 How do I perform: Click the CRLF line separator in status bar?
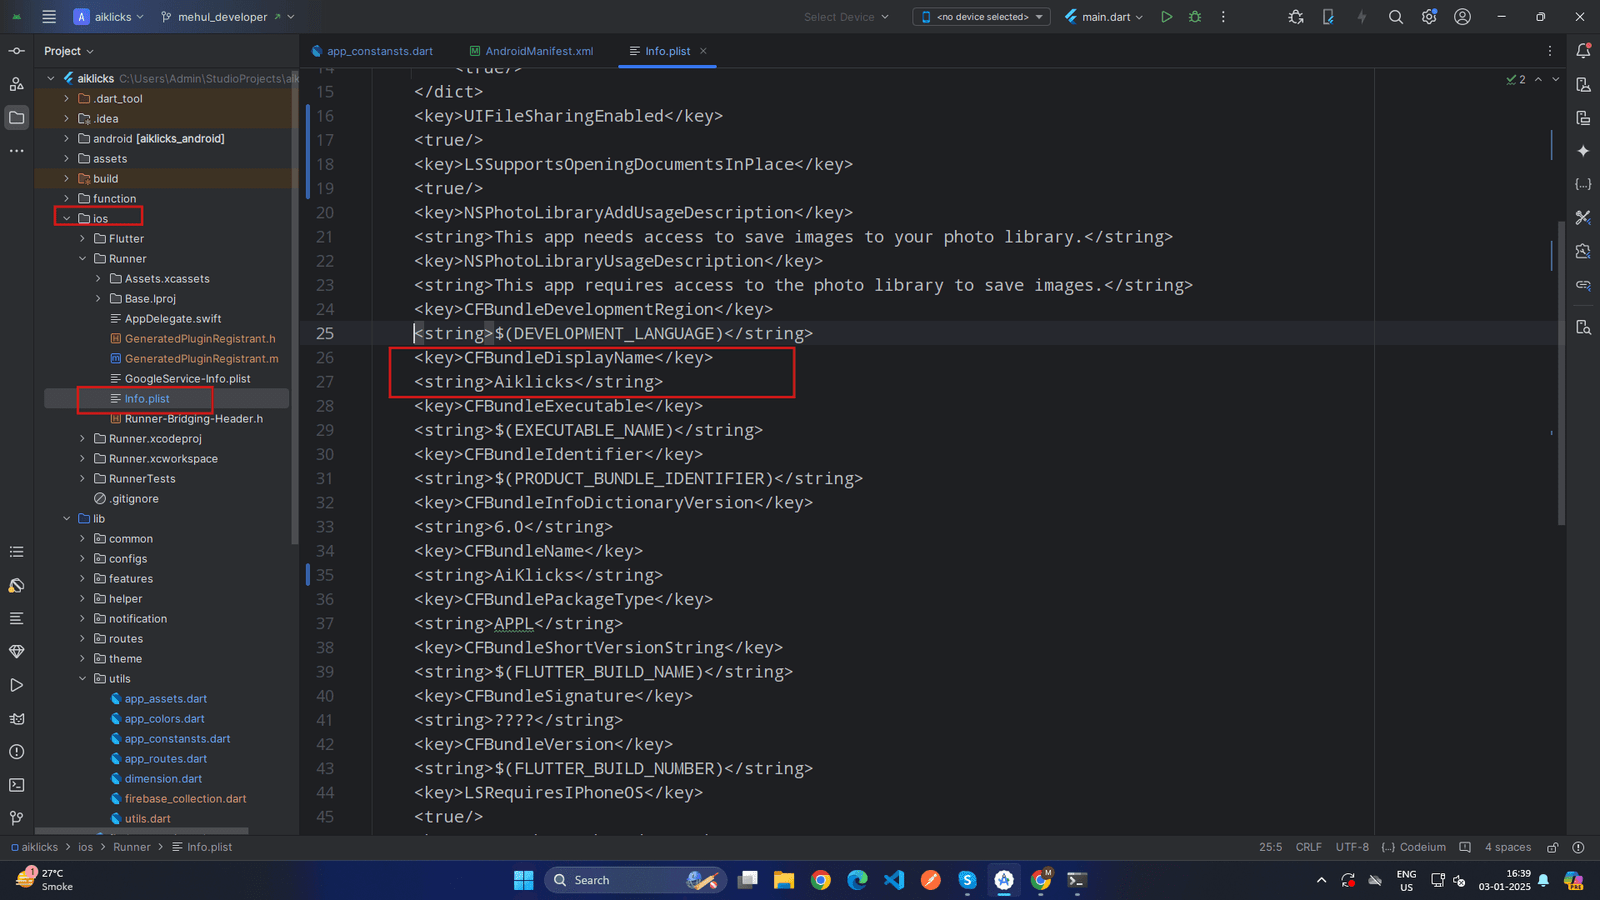[x=1308, y=847]
